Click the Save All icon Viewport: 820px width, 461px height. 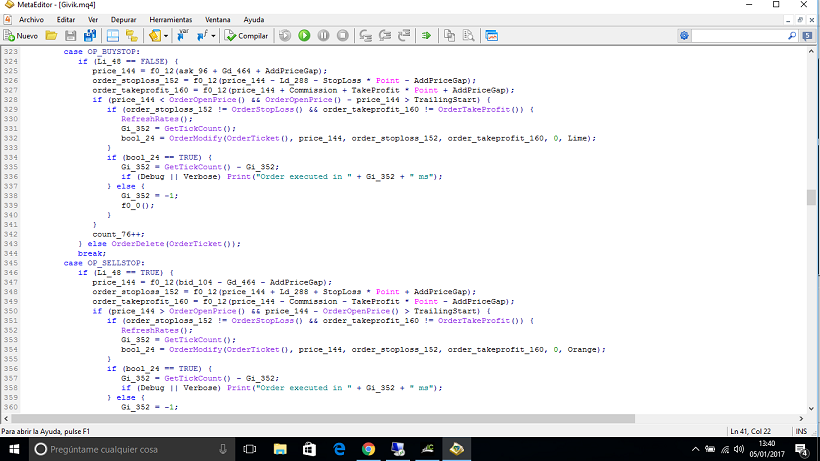(88, 36)
